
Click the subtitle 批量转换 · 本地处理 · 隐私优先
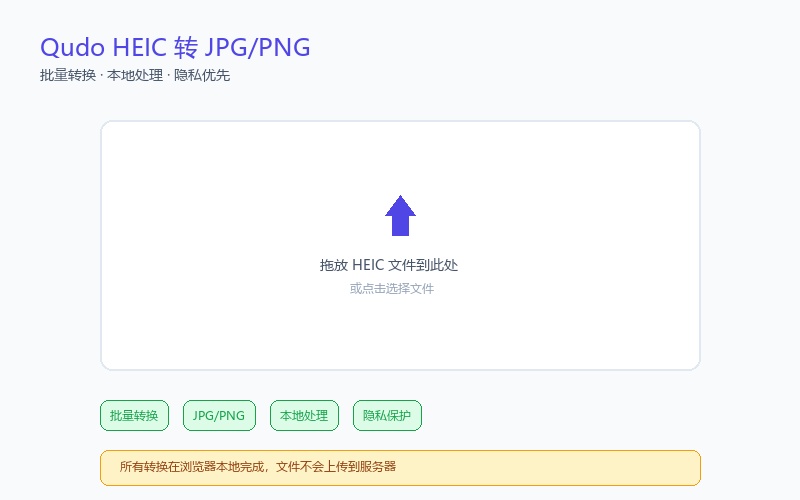[x=135, y=76]
